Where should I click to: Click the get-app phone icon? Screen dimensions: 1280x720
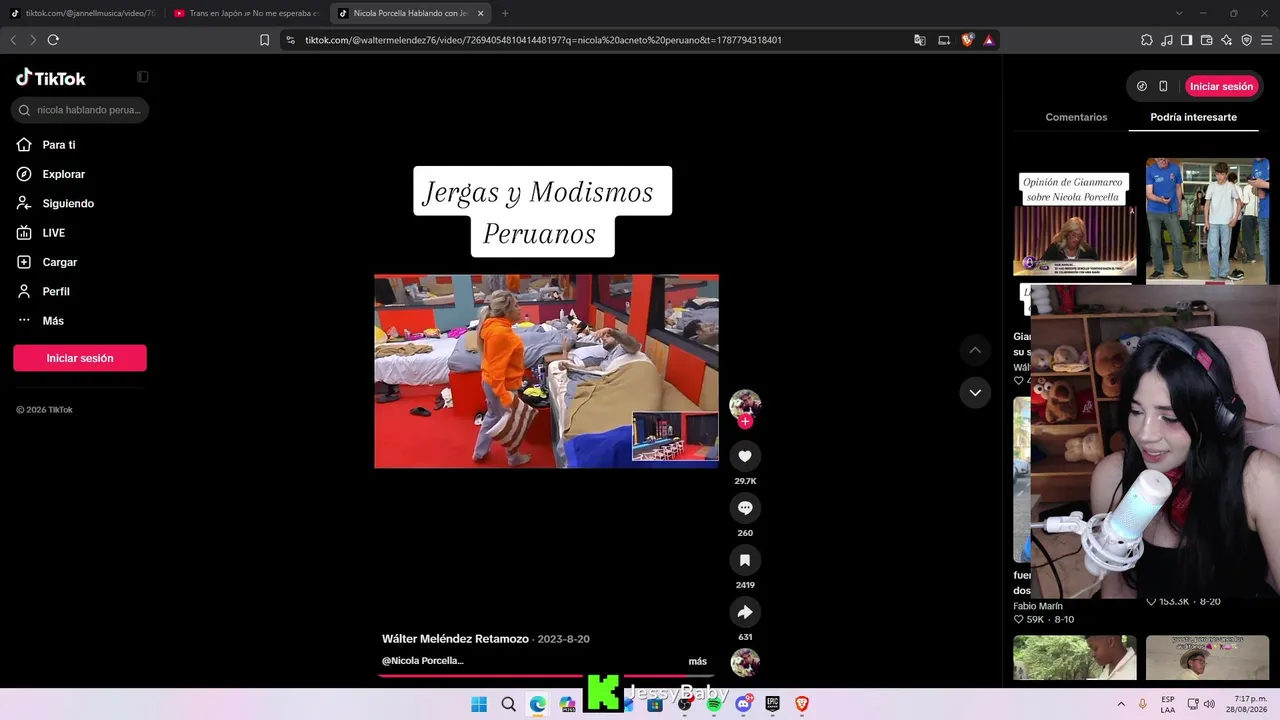[1163, 86]
